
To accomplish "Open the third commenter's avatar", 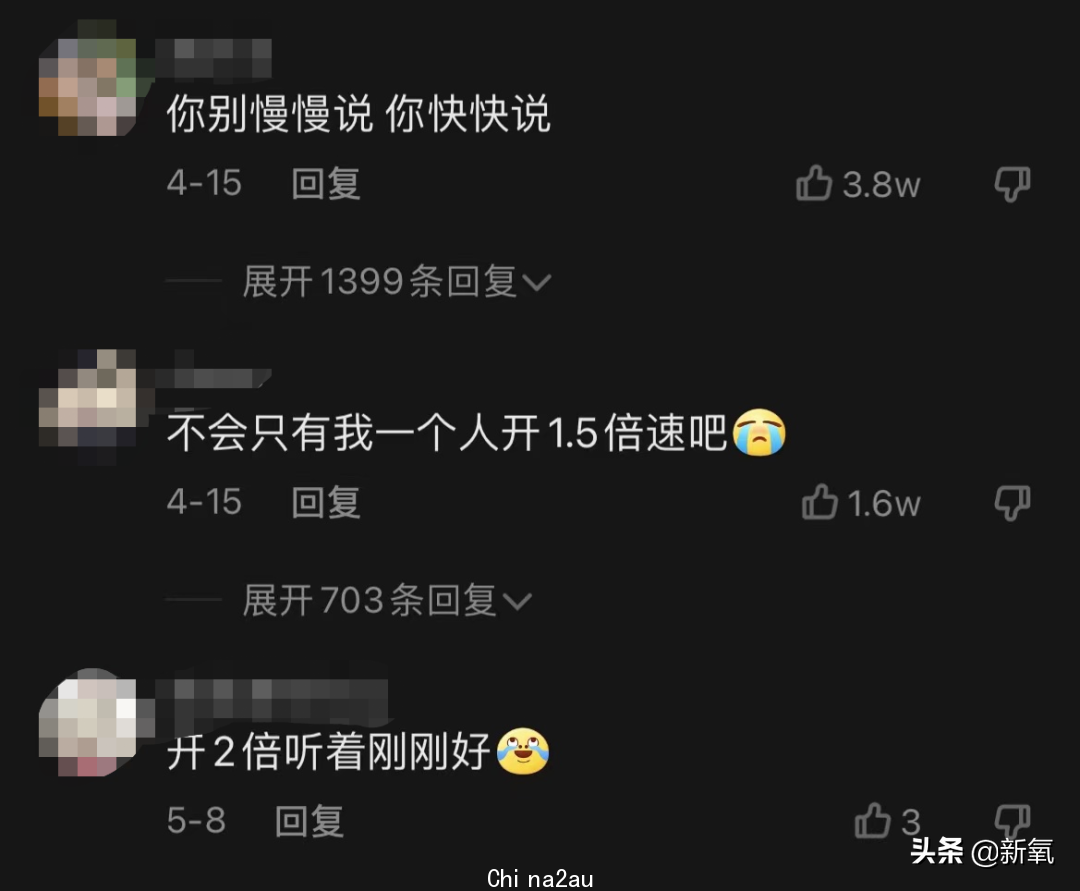I will click(x=87, y=722).
